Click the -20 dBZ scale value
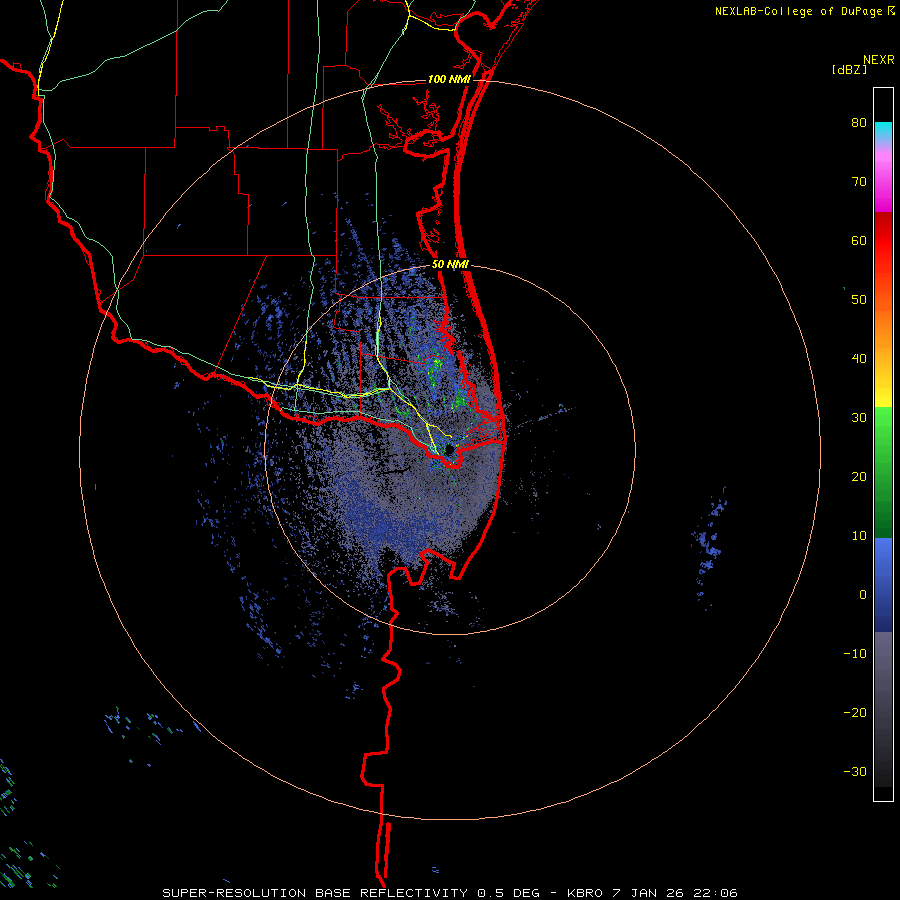 pos(855,713)
